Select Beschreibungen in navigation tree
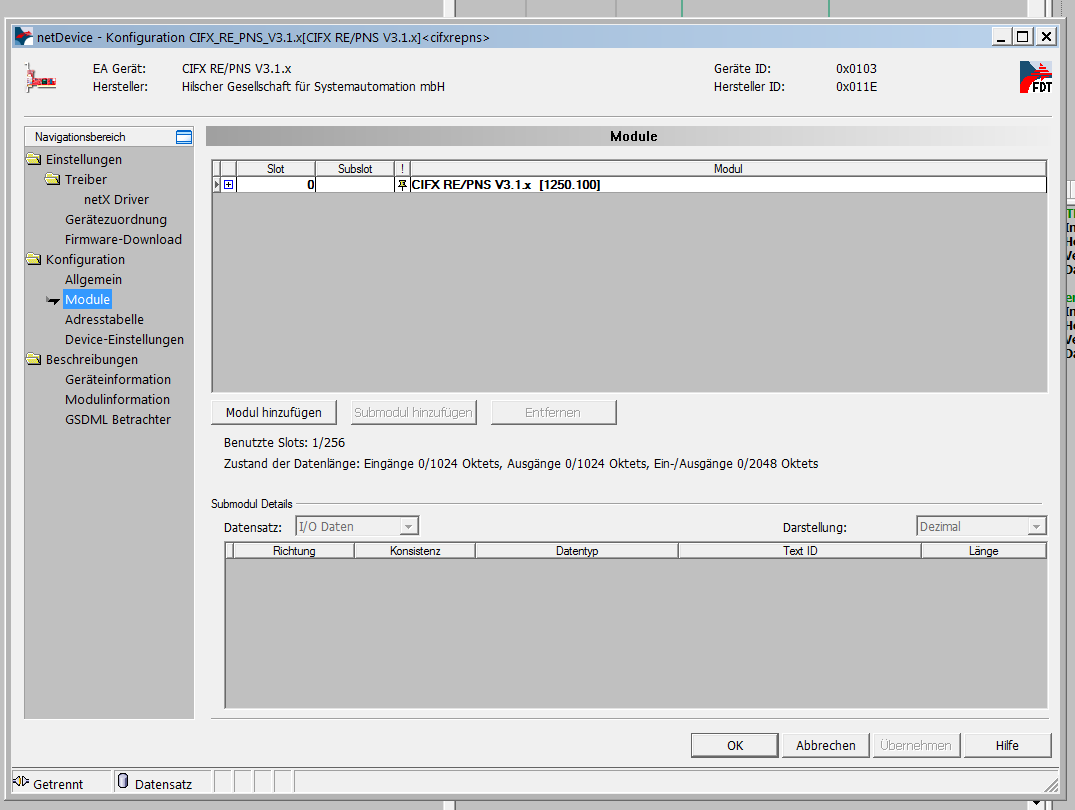The height and width of the screenshot is (810, 1075). coord(92,359)
